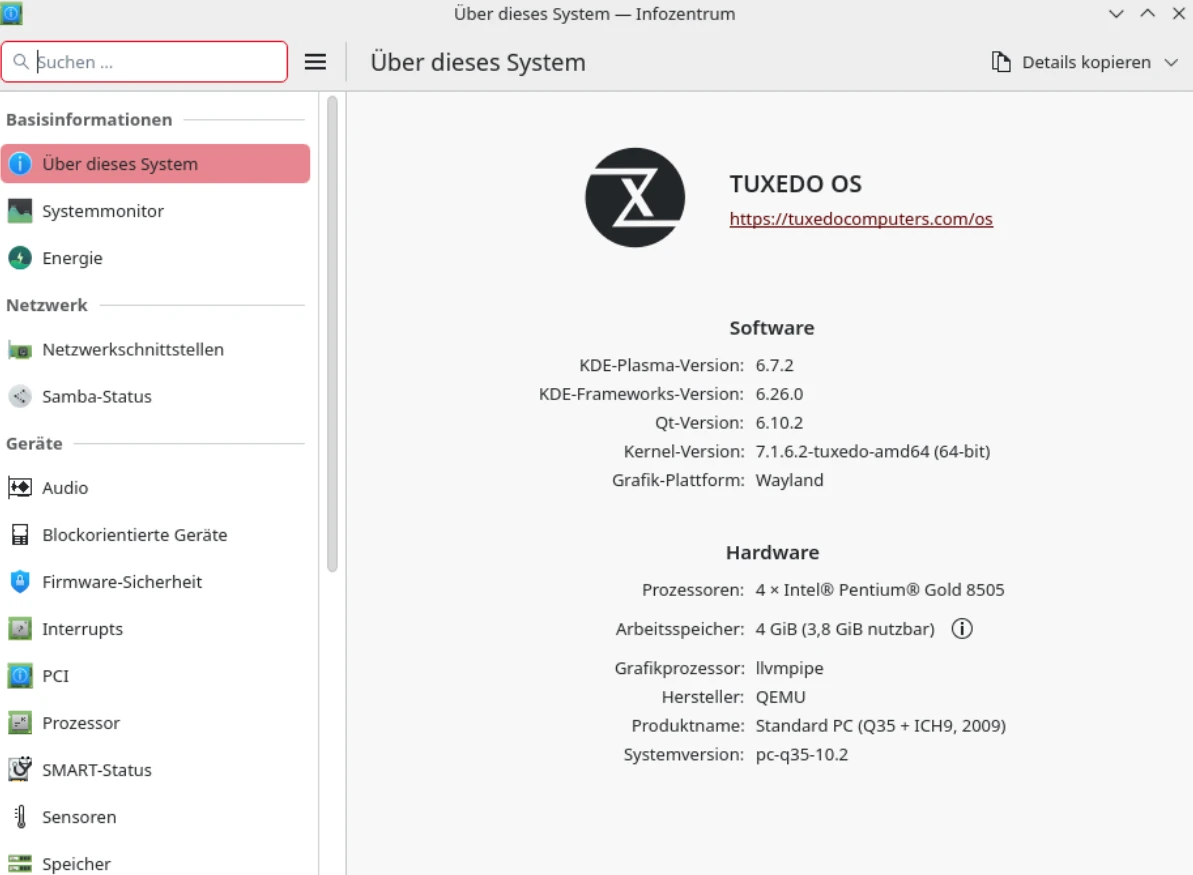Click the Systemmonitor sidebar icon
The height and width of the screenshot is (875, 1193).
(20, 211)
